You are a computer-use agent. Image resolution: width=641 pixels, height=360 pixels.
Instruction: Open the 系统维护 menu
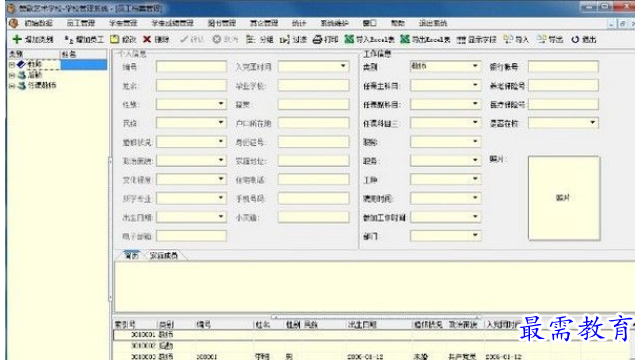point(334,23)
